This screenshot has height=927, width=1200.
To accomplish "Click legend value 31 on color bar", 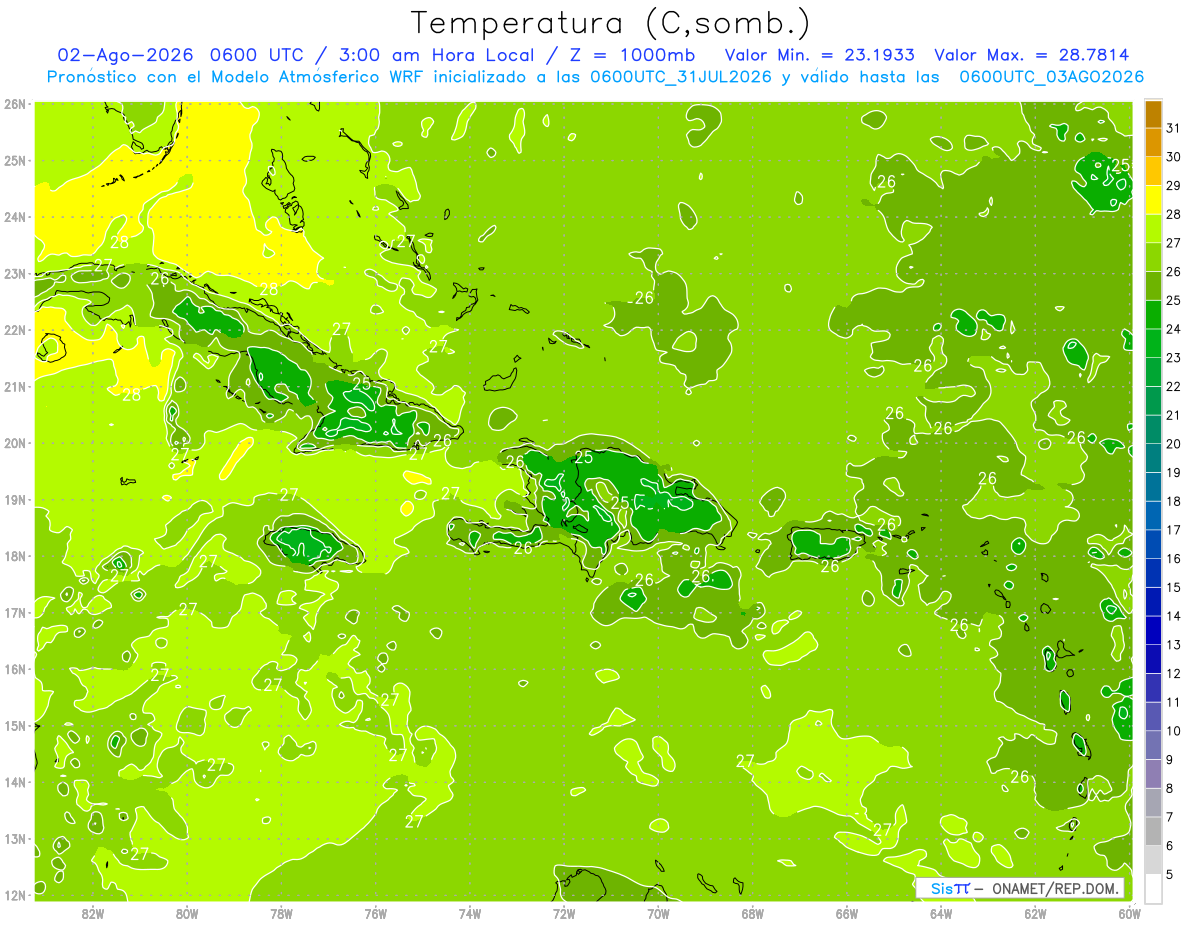I will [1173, 128].
